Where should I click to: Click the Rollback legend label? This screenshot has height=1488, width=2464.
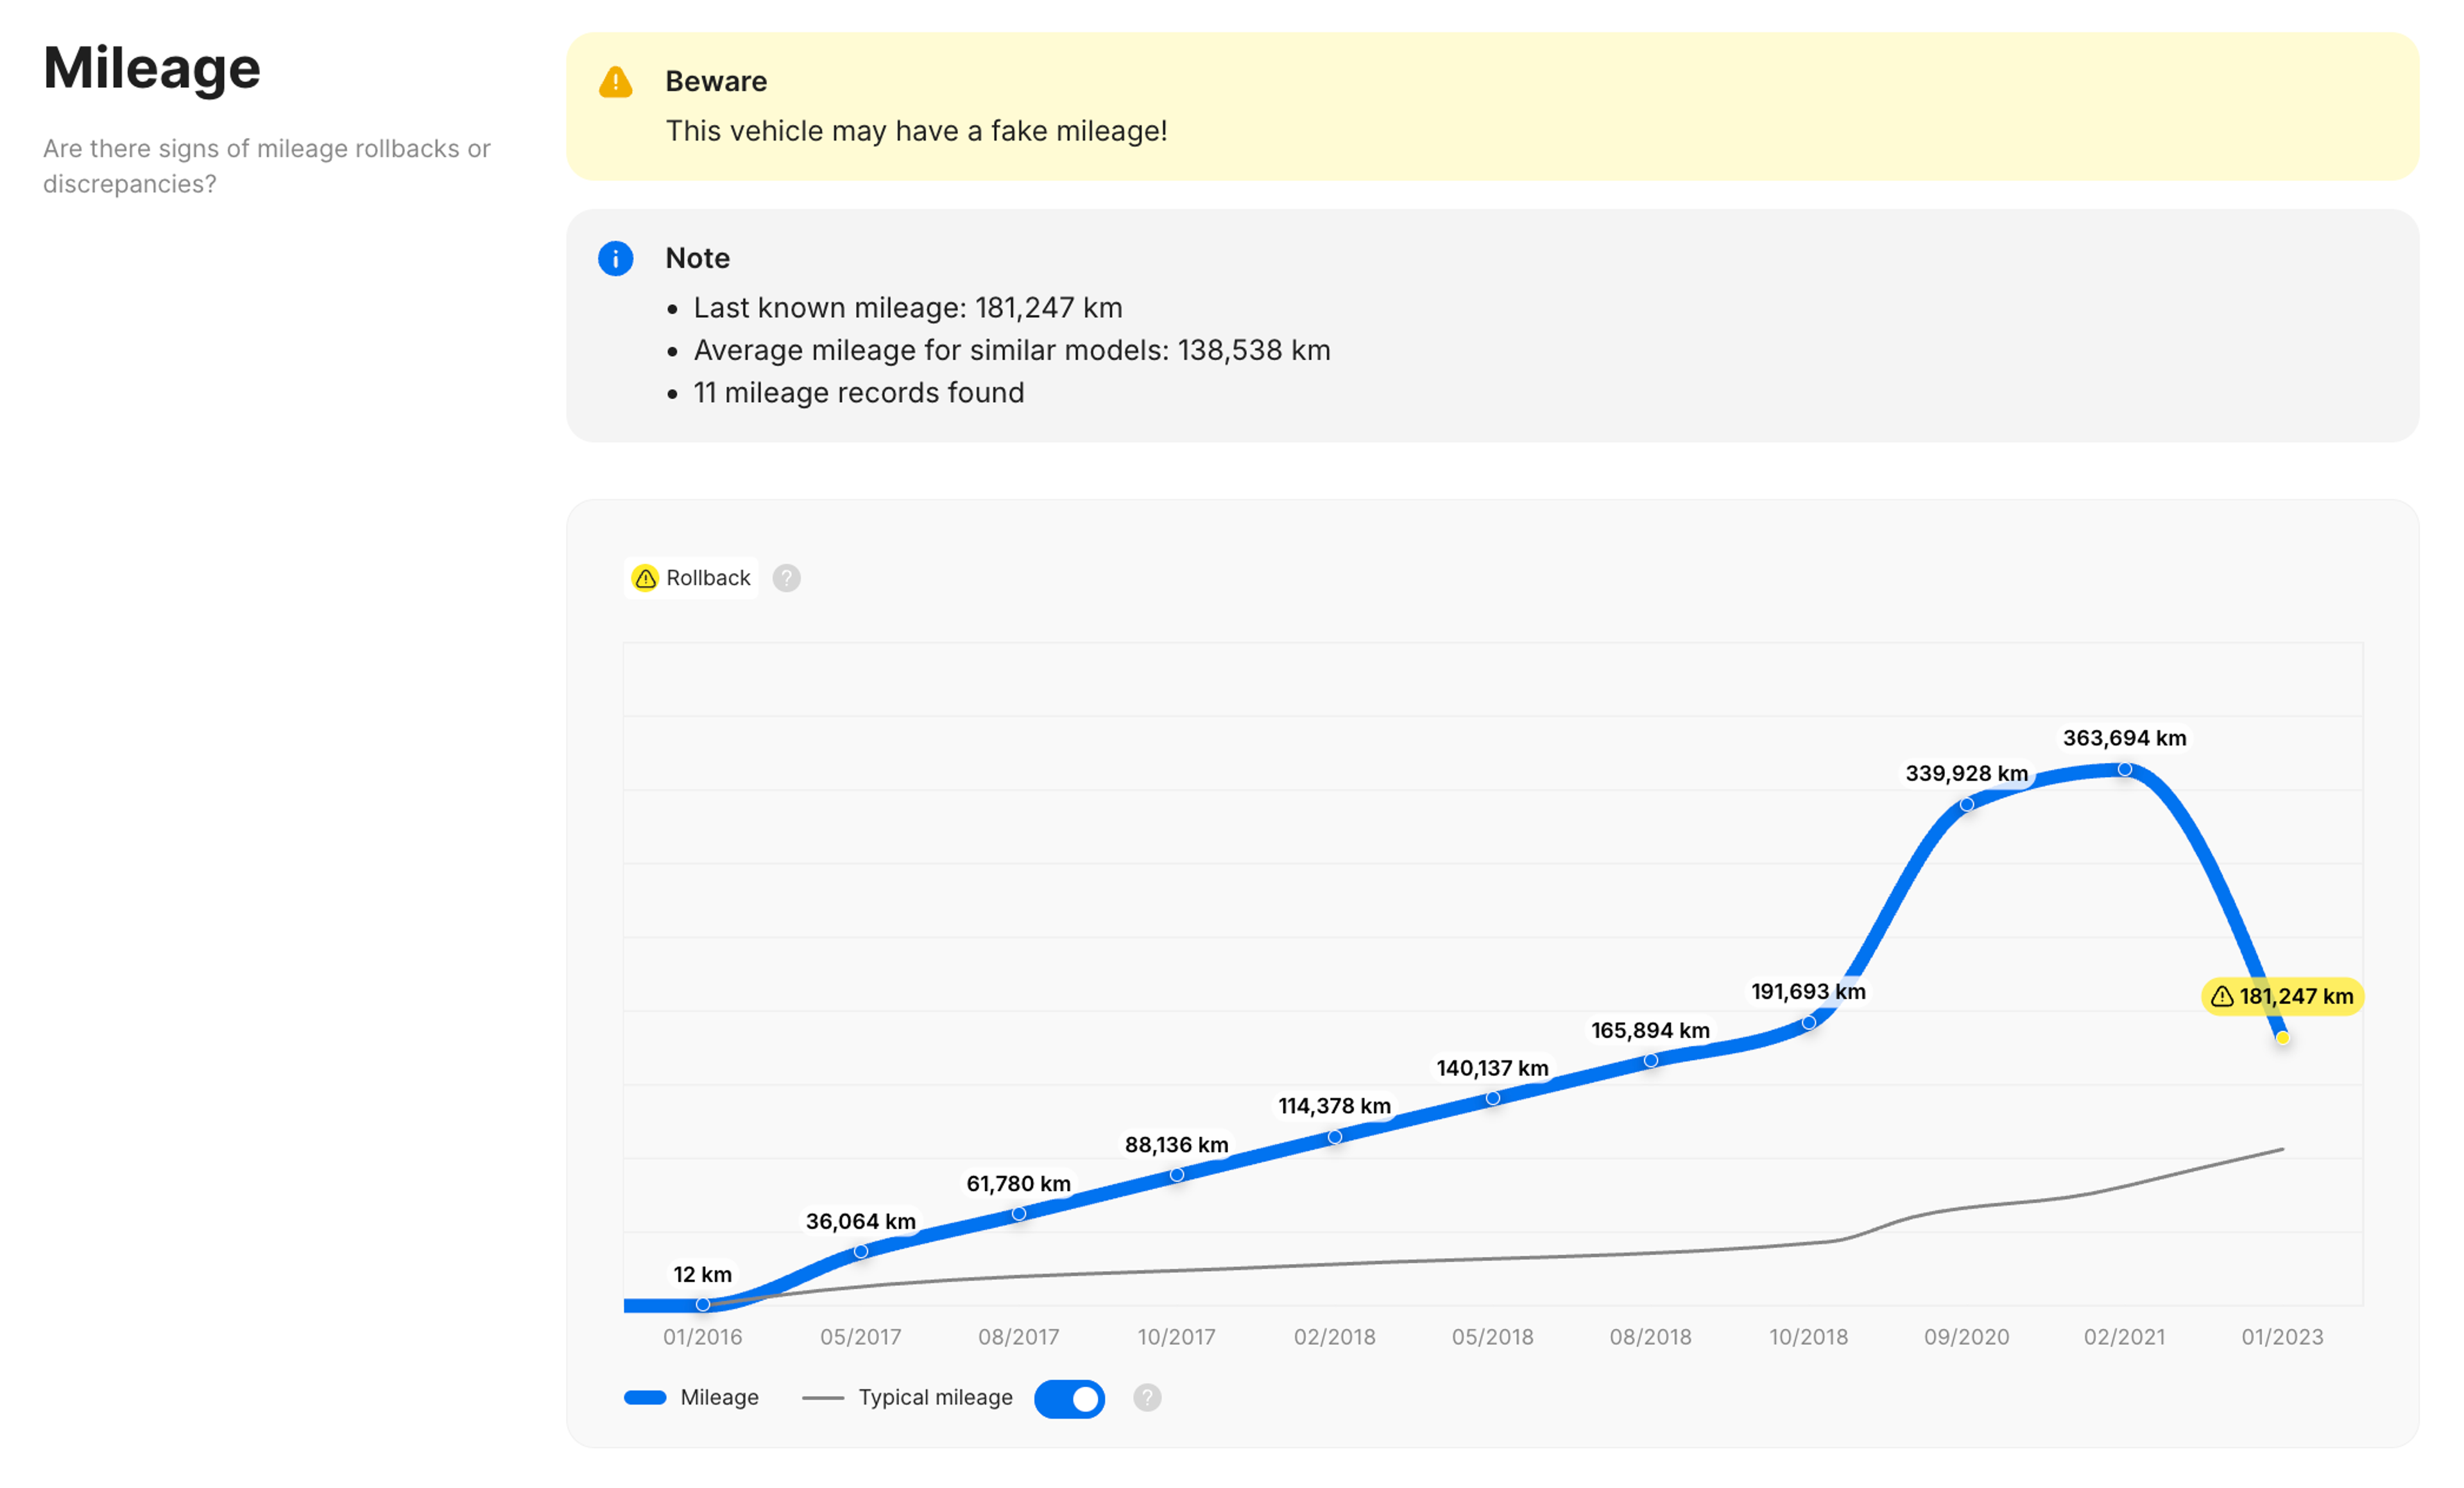708,578
